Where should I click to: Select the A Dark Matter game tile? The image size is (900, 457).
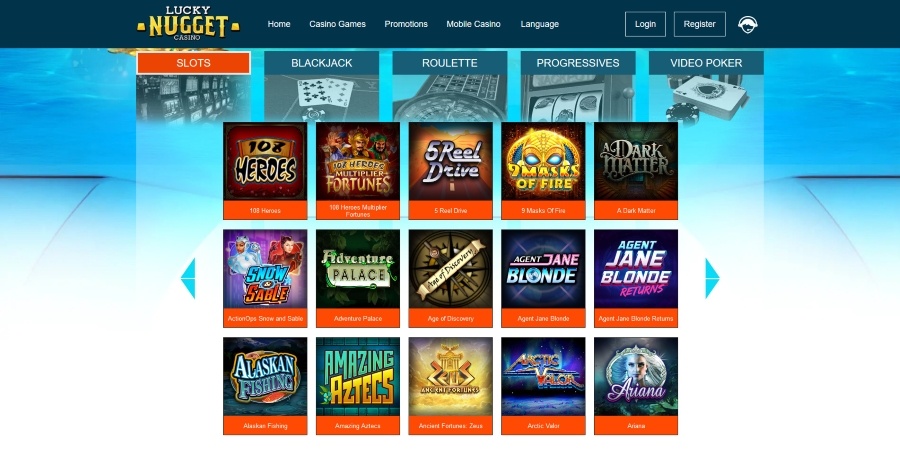pos(636,171)
